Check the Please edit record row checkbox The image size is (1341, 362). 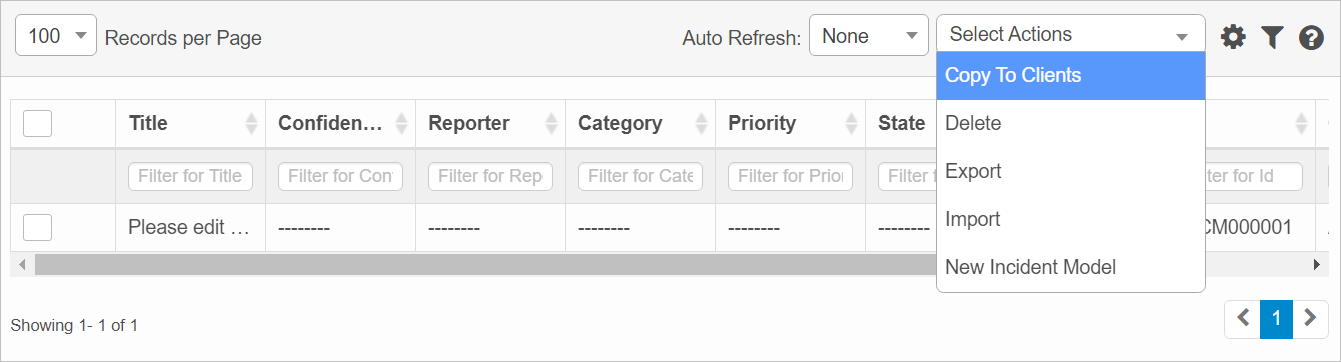(37, 227)
